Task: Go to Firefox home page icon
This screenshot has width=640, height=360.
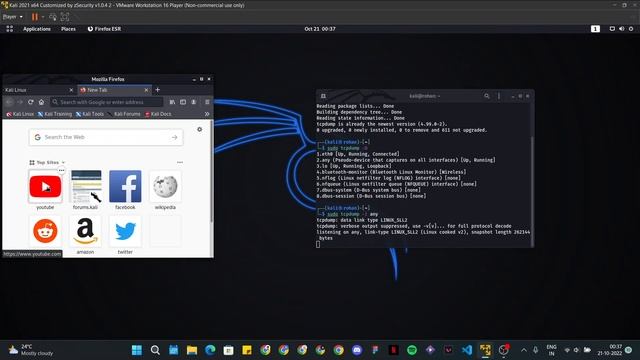Action: tap(41, 102)
